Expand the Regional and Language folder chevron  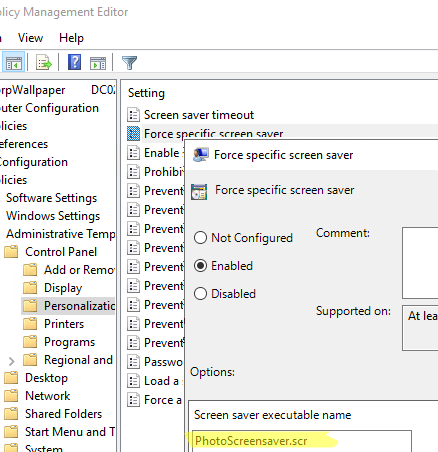[12, 361]
